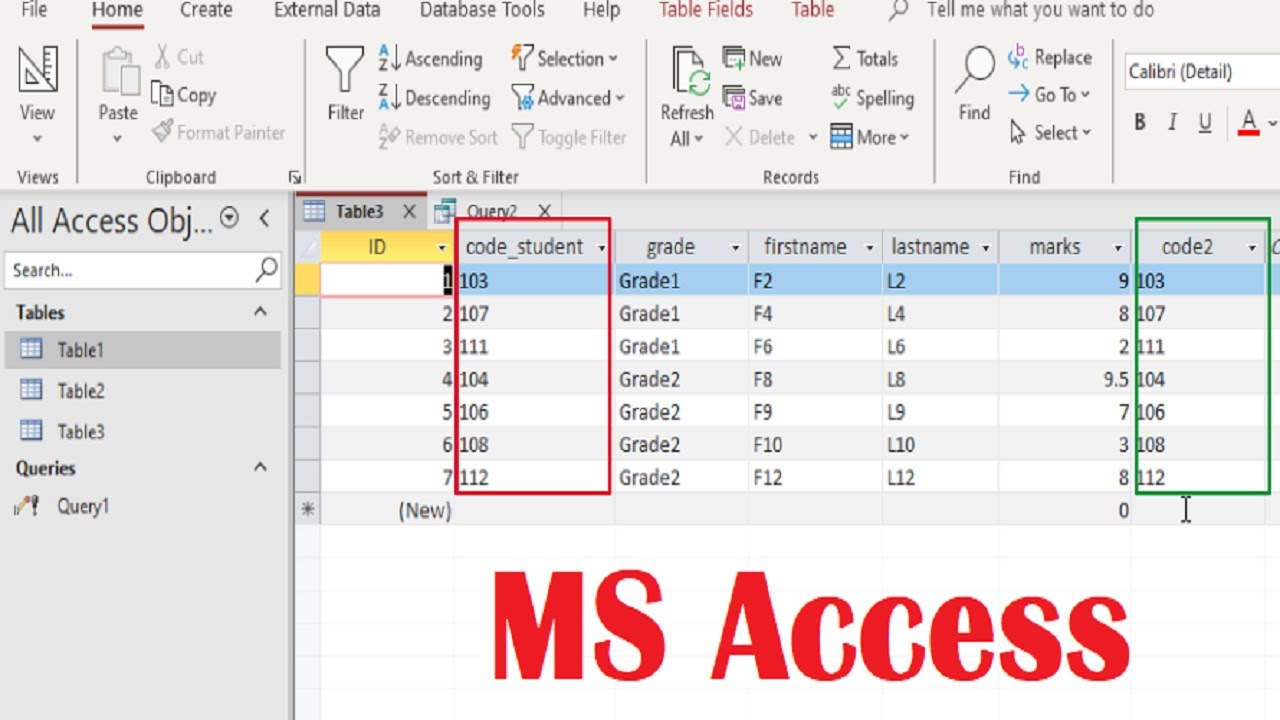Select Table1 in navigation pane
Screen dimensions: 1280x720
142,350
